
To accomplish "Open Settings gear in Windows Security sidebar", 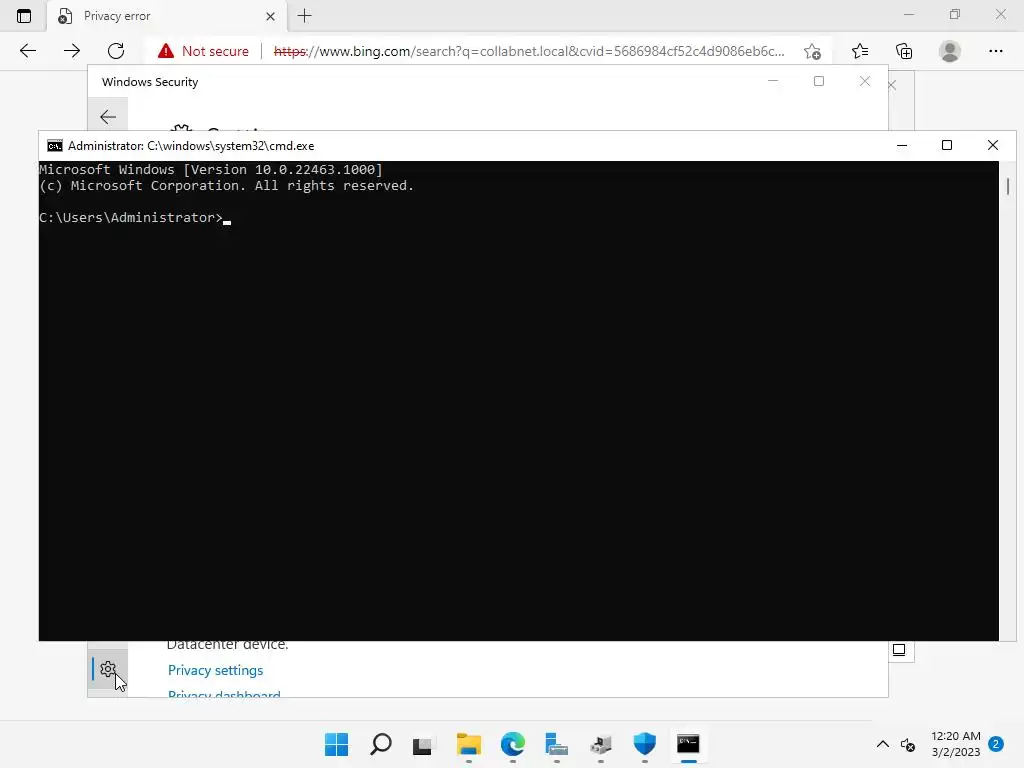I will 108,669.
